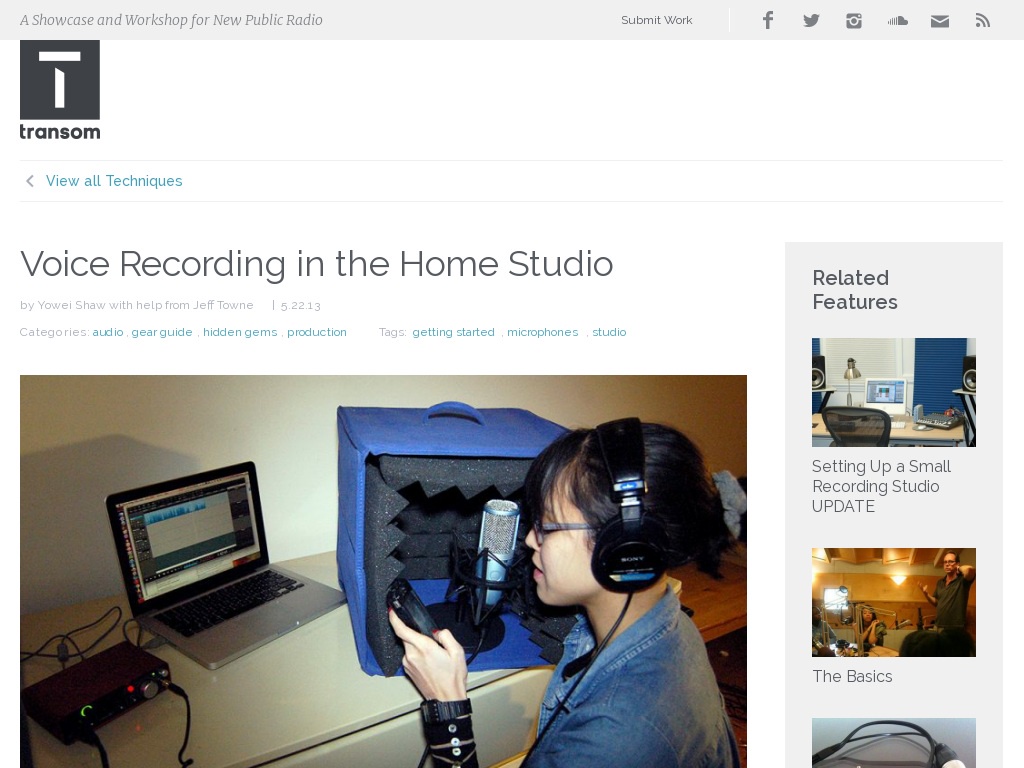Open Setting Up a Small Recording Studio UPDATE

click(x=881, y=487)
